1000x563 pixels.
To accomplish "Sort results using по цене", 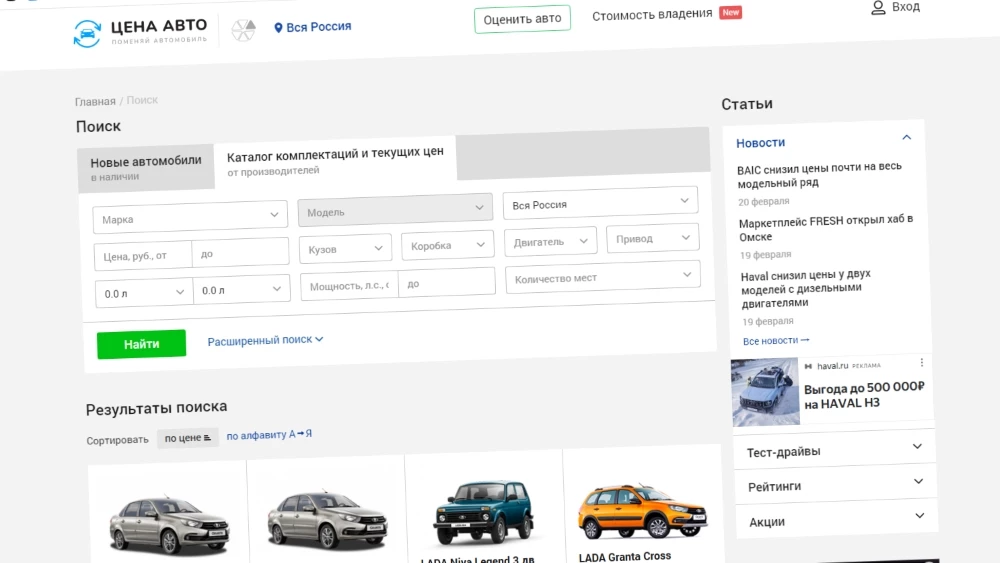I will coord(188,438).
